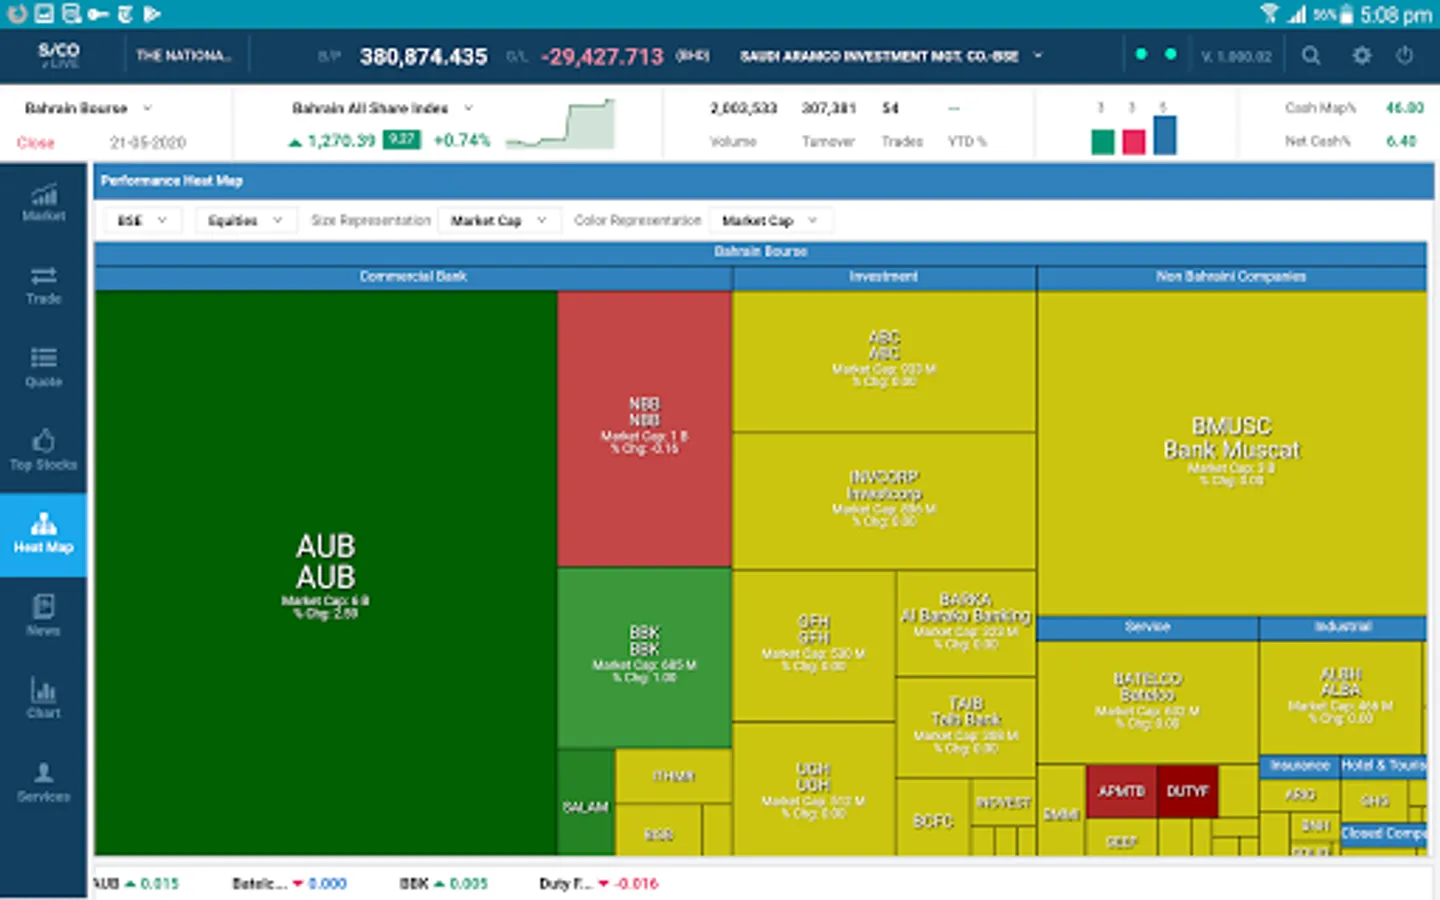
Task: Select the DUTYF dark red tile
Action: 1188,791
